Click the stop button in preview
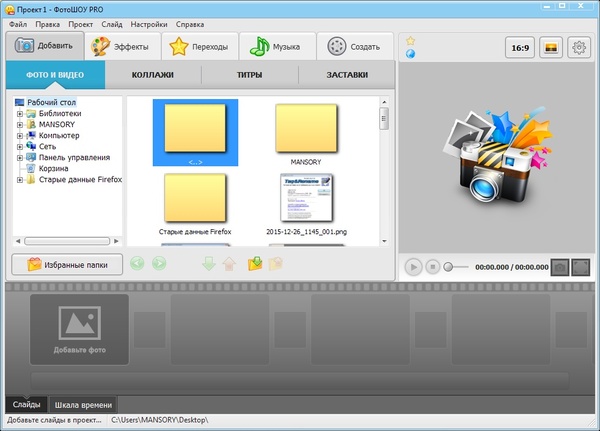Screen dimensions: 600x431 pos(432,267)
